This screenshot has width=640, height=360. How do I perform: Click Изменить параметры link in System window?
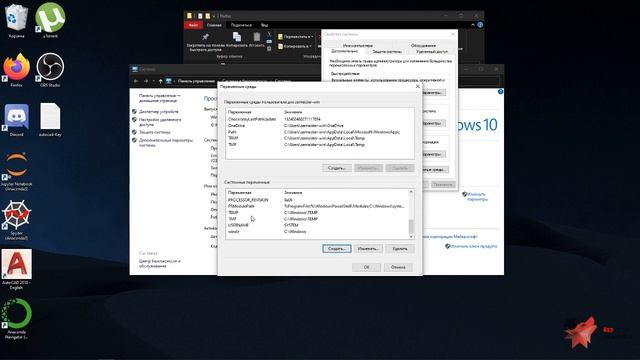click(477, 197)
